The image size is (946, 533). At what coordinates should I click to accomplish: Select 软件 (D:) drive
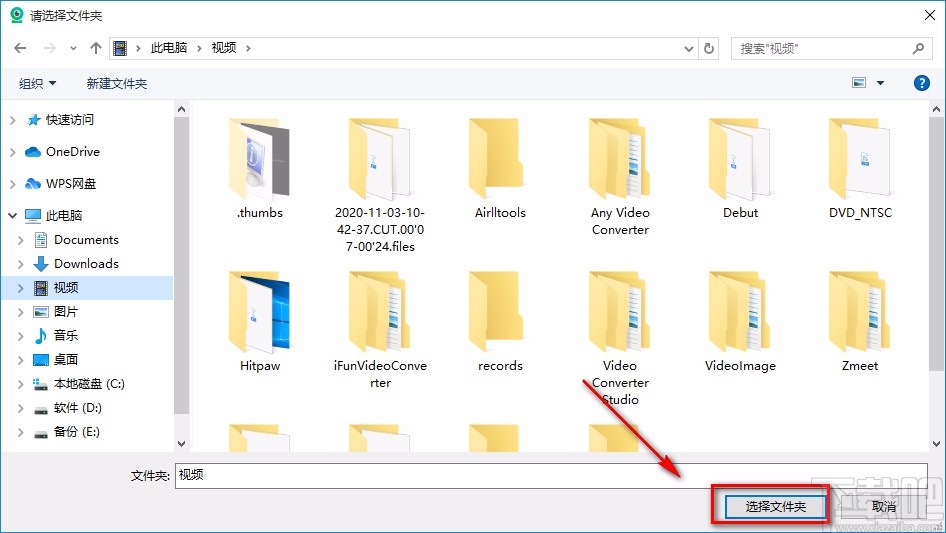(77, 408)
